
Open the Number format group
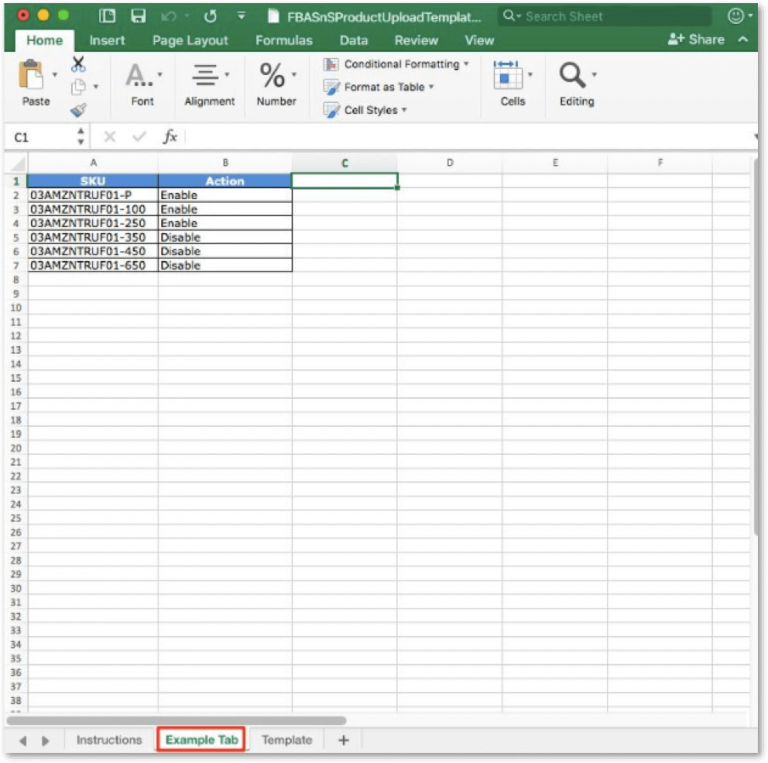click(276, 82)
